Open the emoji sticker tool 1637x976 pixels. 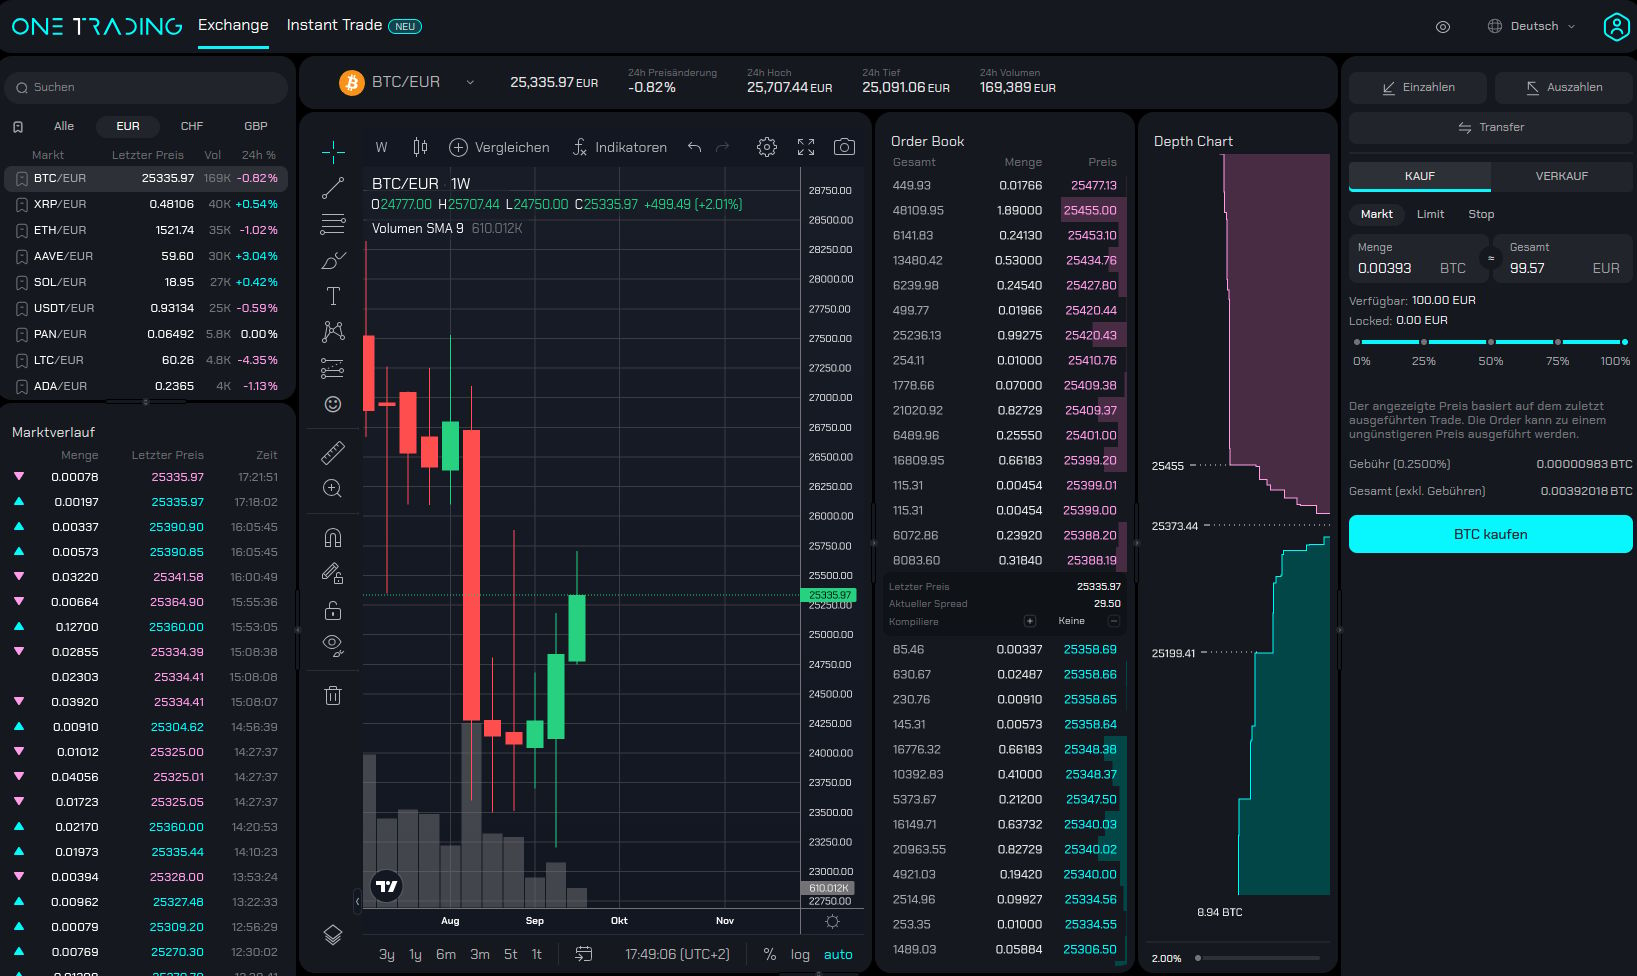pyautogui.click(x=333, y=404)
